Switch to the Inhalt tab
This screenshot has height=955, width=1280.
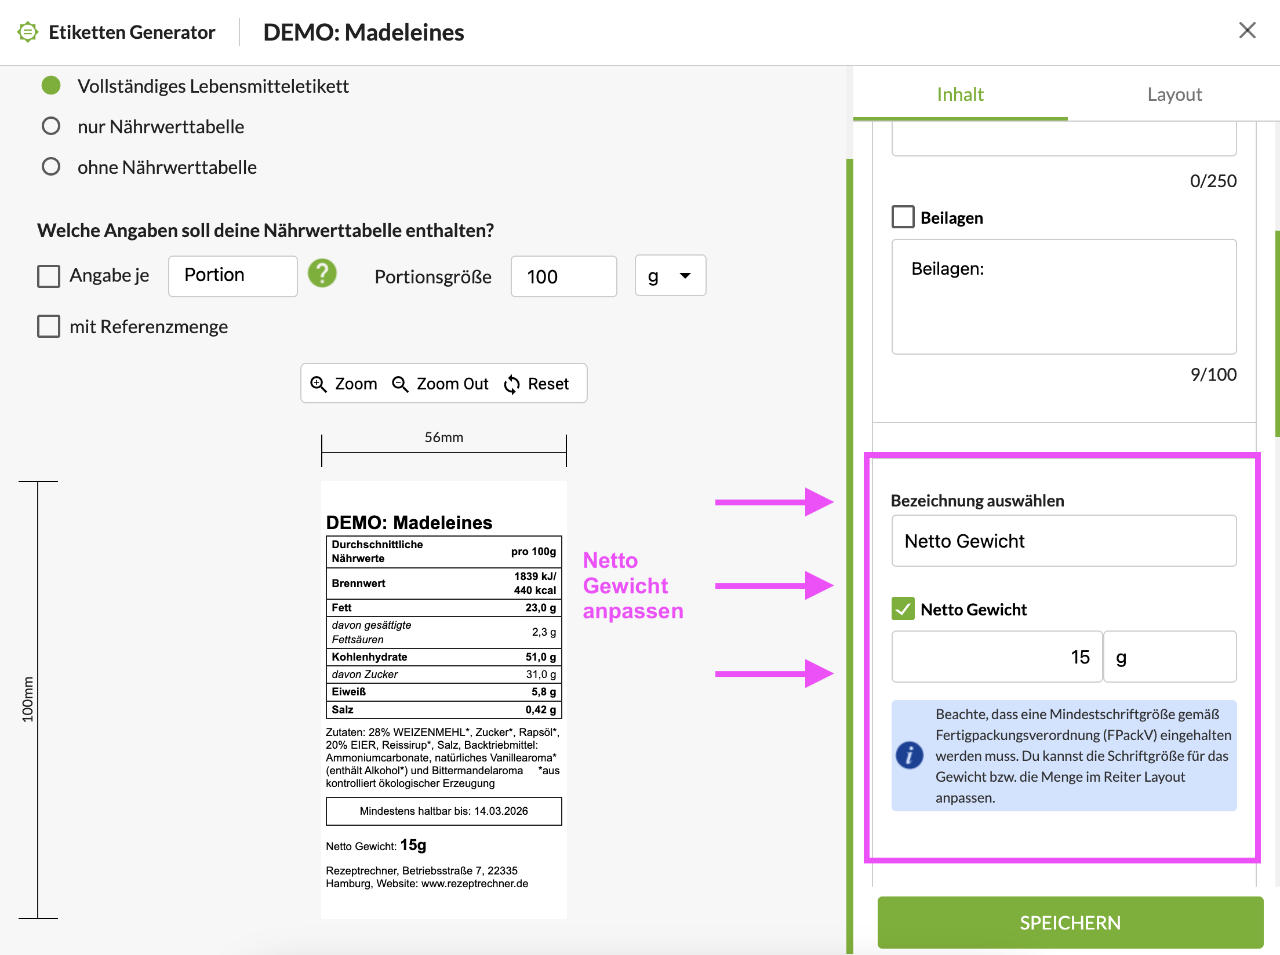(960, 95)
